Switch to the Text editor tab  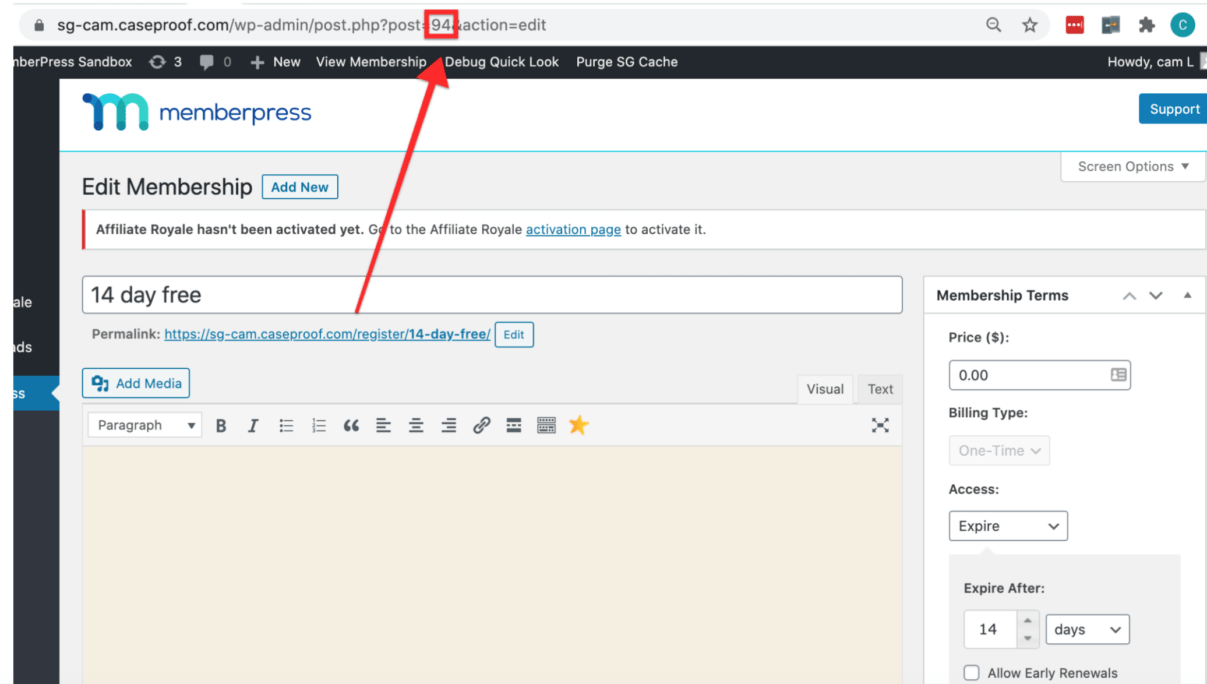(880, 389)
